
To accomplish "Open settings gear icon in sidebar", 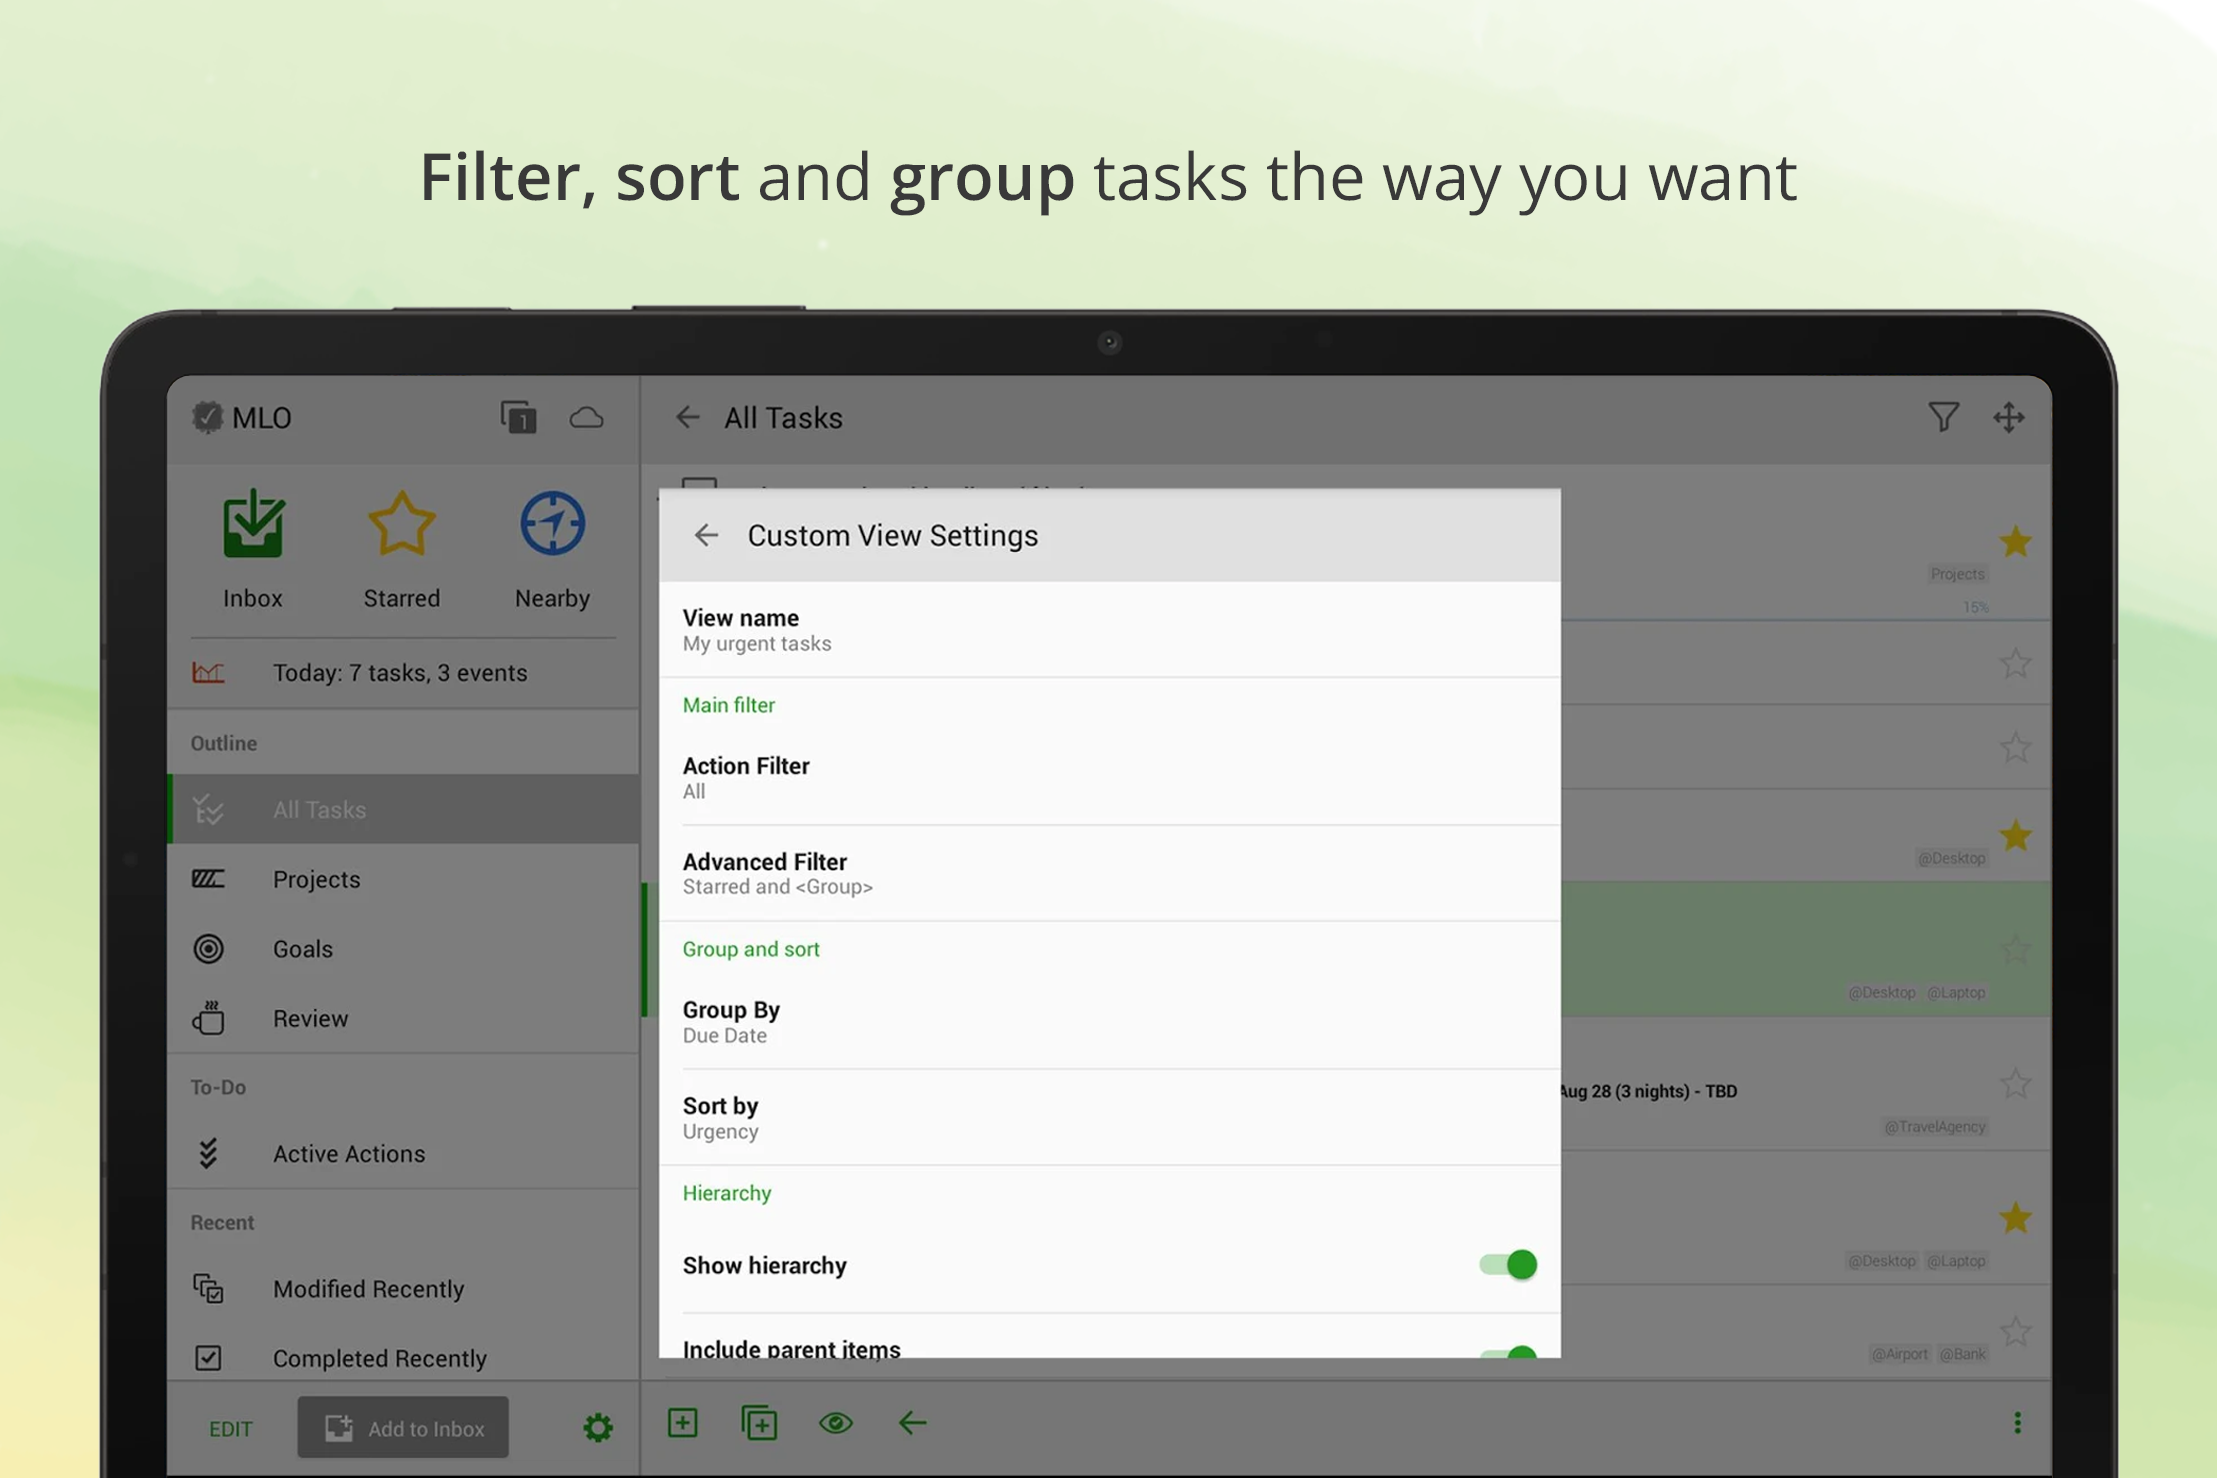I will pyautogui.click(x=598, y=1427).
